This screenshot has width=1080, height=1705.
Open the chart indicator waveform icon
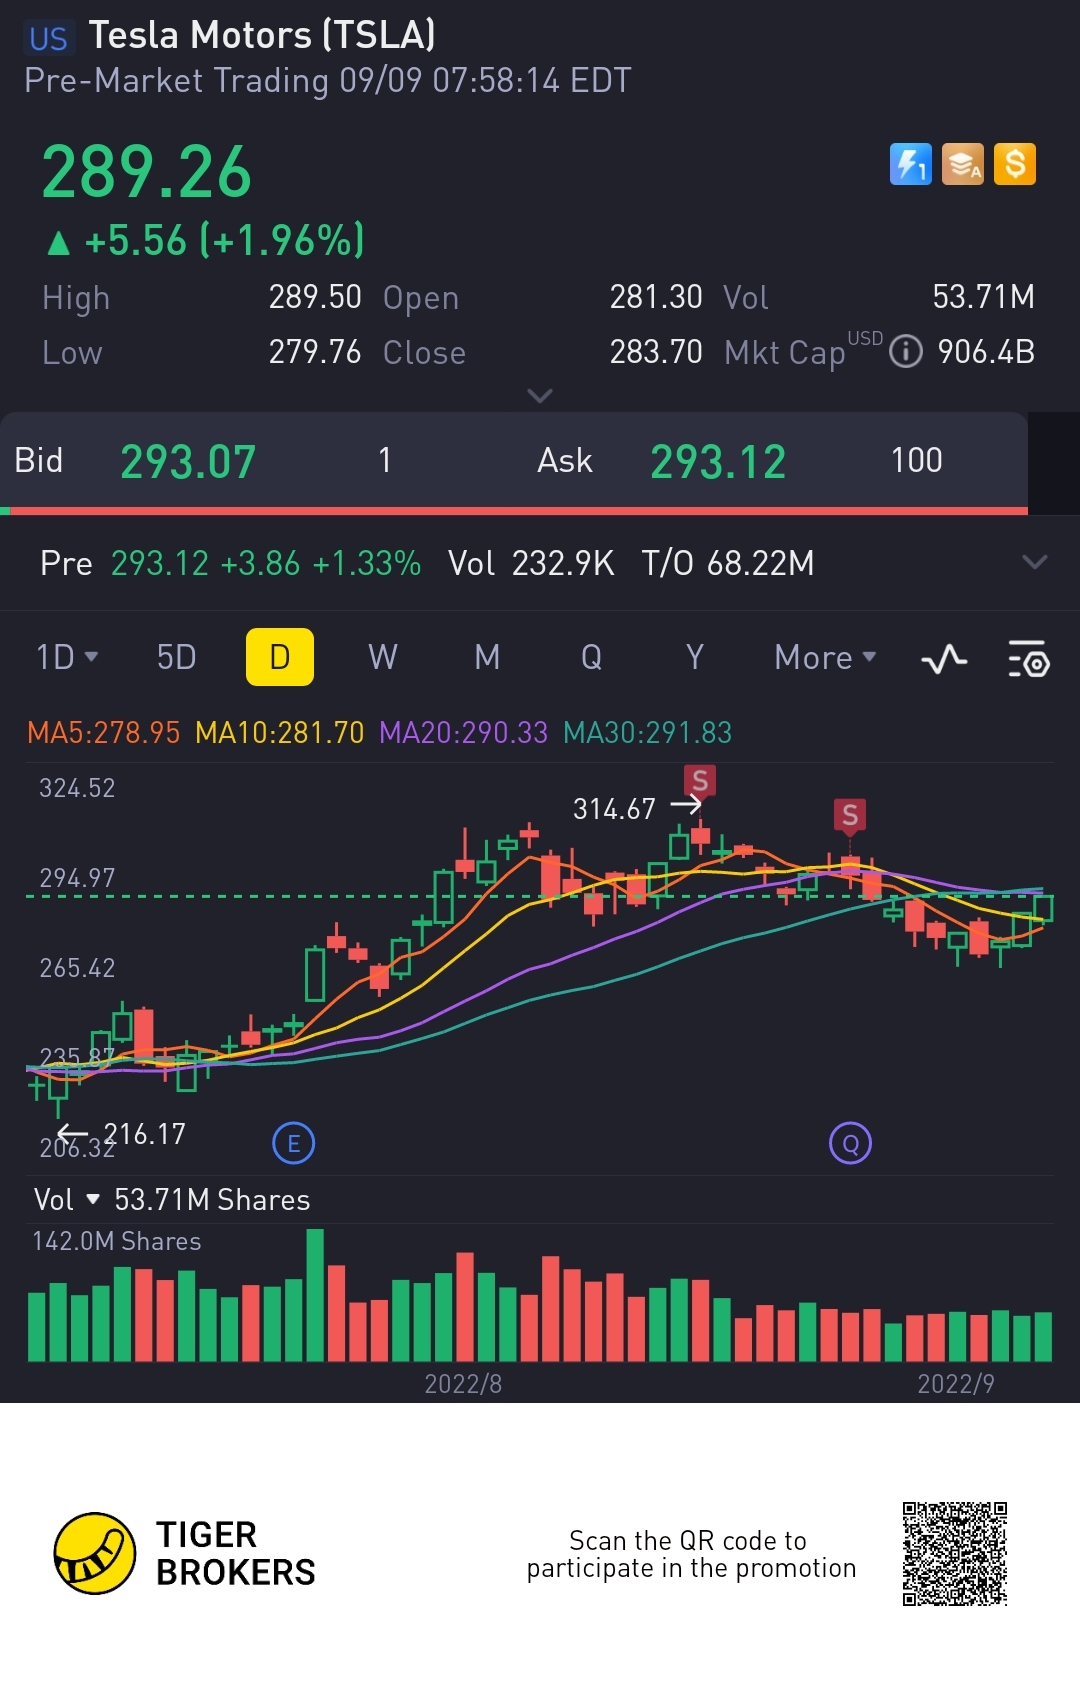pos(944,659)
